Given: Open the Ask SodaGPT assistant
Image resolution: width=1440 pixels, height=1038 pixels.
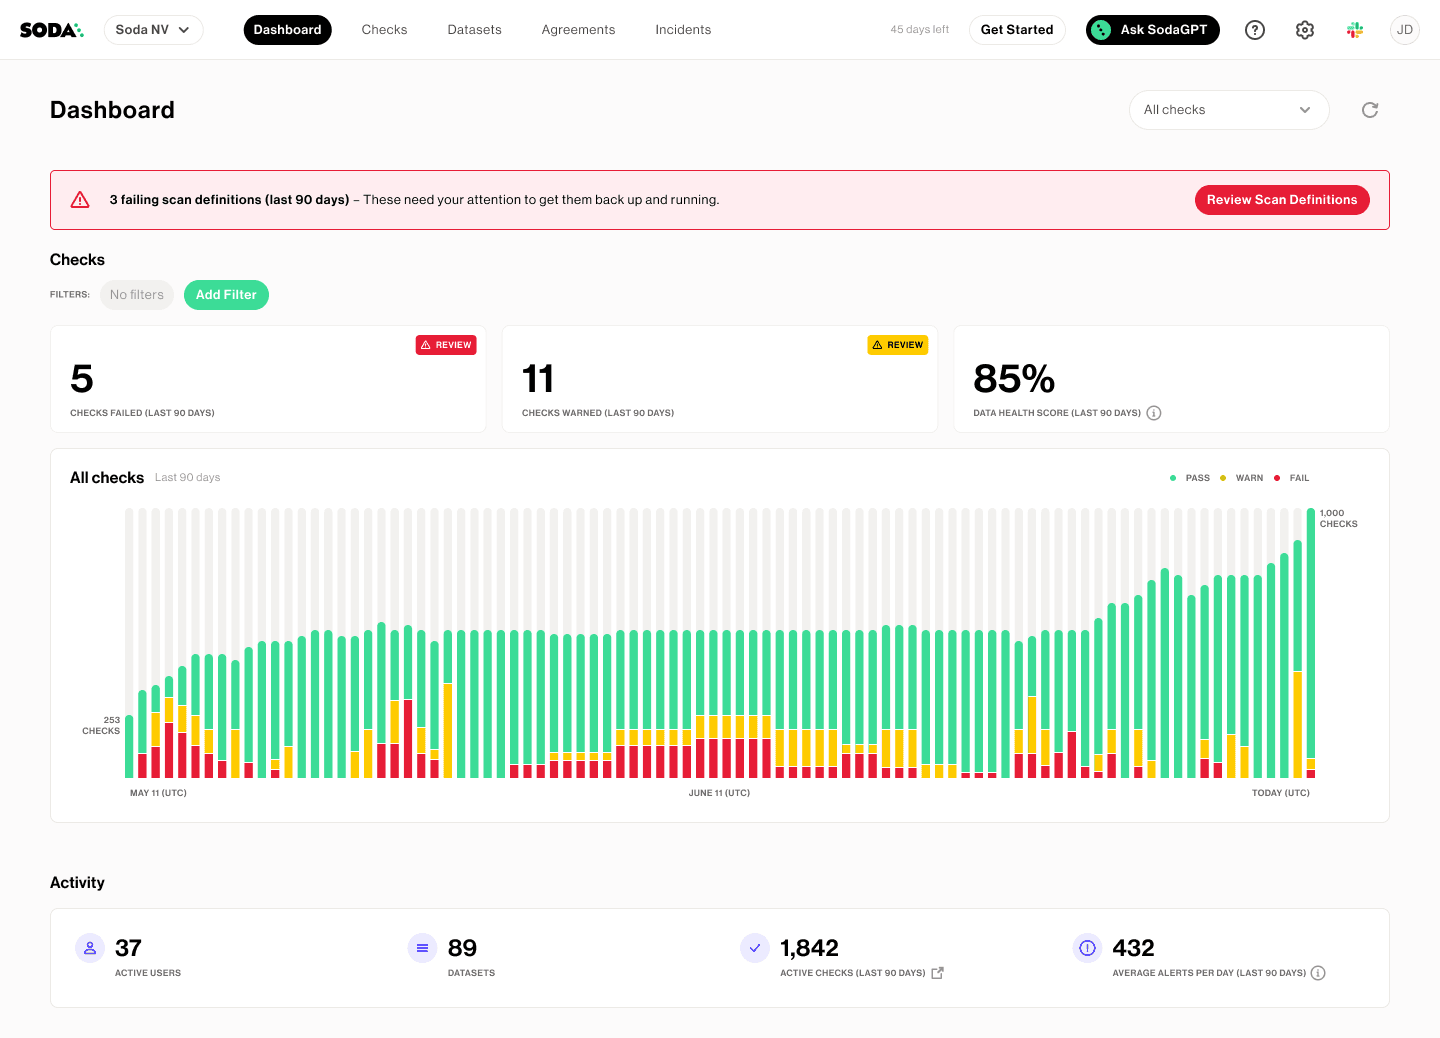Looking at the screenshot, I should click(x=1152, y=30).
